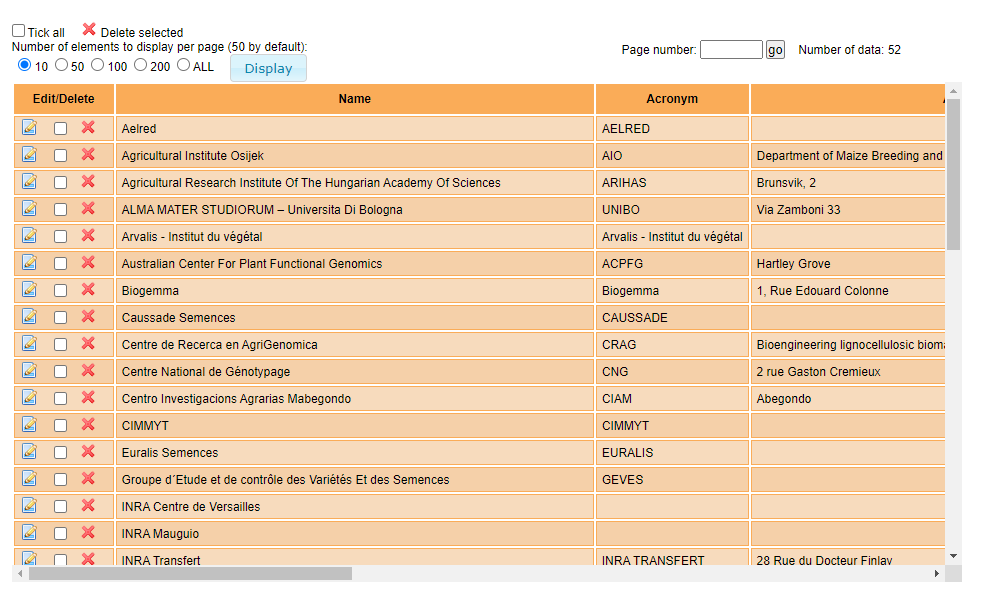The height and width of the screenshot is (601, 984).
Task: Delete the GEVES row
Action: (x=88, y=478)
